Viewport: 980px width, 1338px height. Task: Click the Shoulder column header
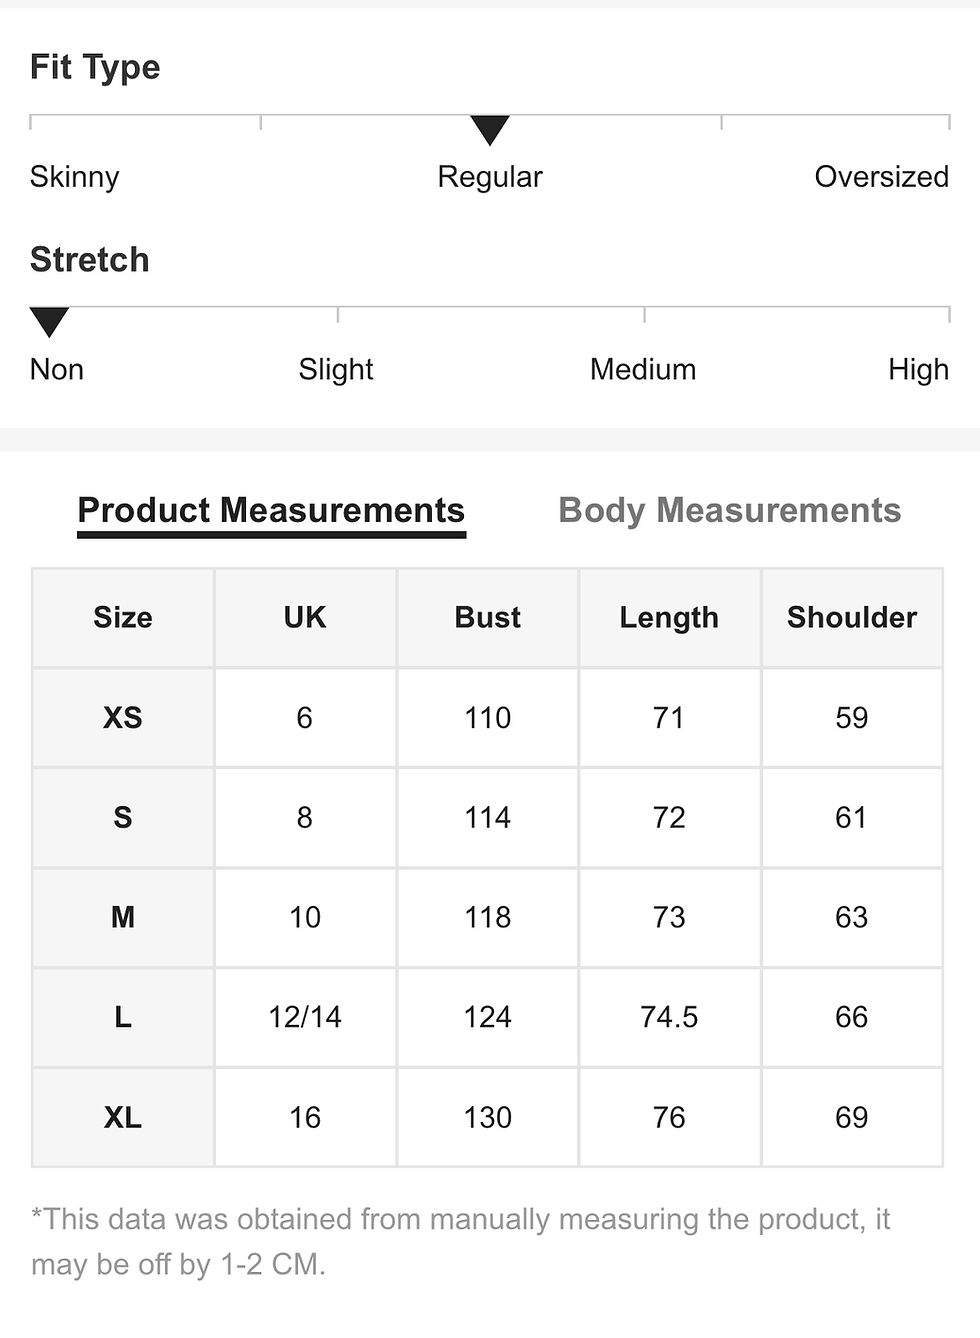click(x=852, y=617)
